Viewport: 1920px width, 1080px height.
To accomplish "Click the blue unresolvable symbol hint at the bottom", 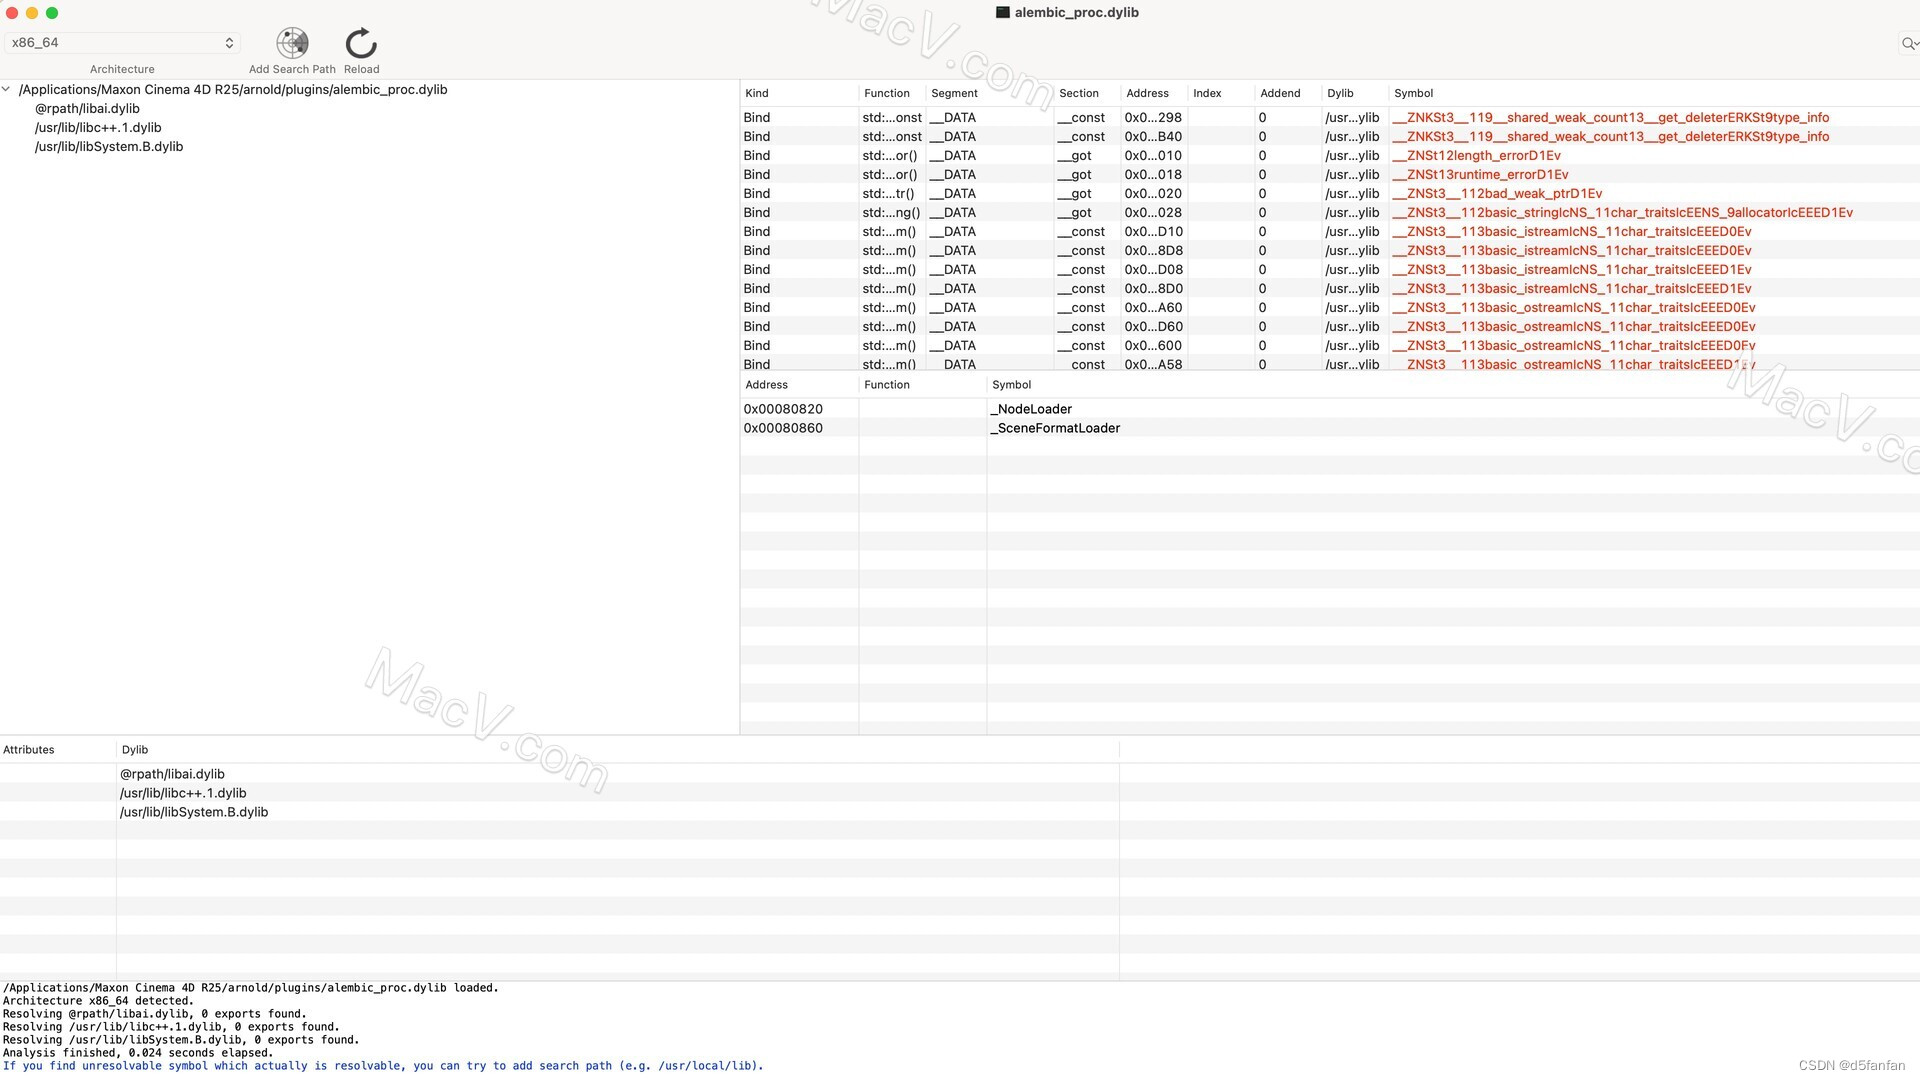I will tap(385, 1065).
